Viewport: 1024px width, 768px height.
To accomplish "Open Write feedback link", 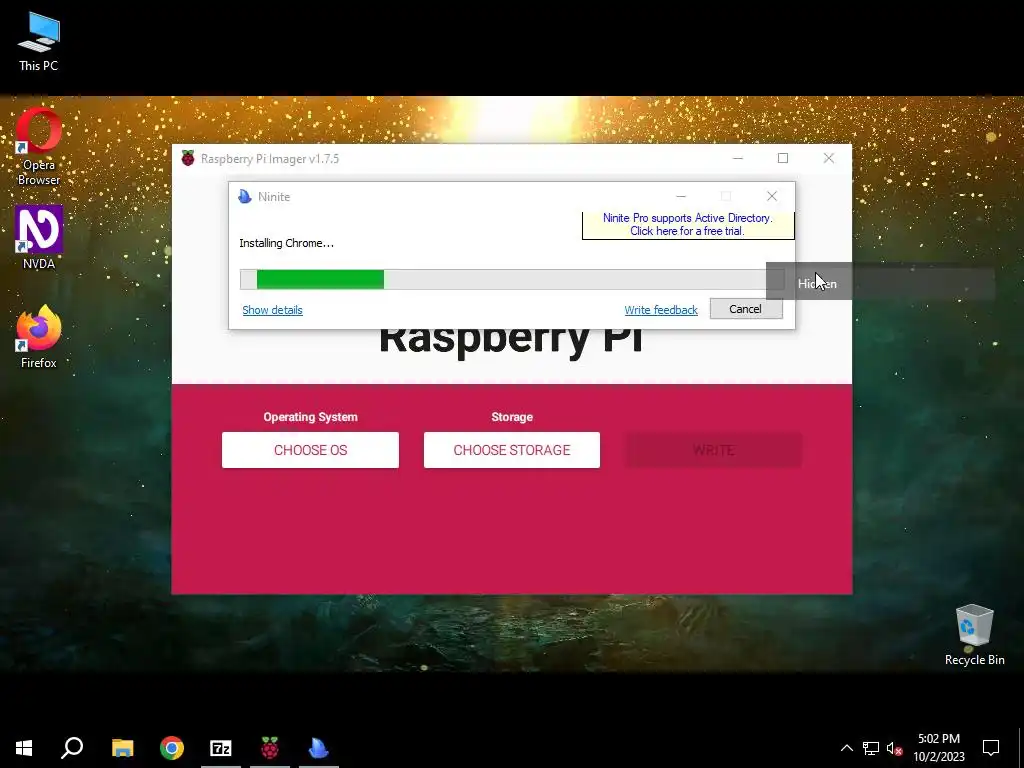I will click(x=661, y=310).
